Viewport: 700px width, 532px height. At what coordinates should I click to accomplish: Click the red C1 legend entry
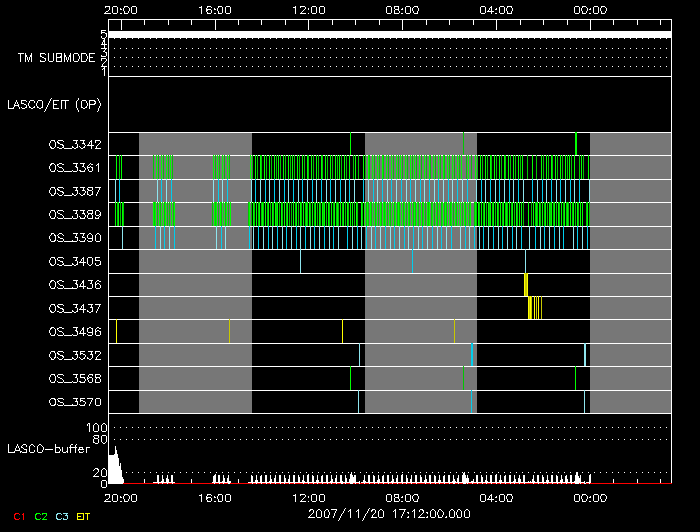tap(18, 516)
